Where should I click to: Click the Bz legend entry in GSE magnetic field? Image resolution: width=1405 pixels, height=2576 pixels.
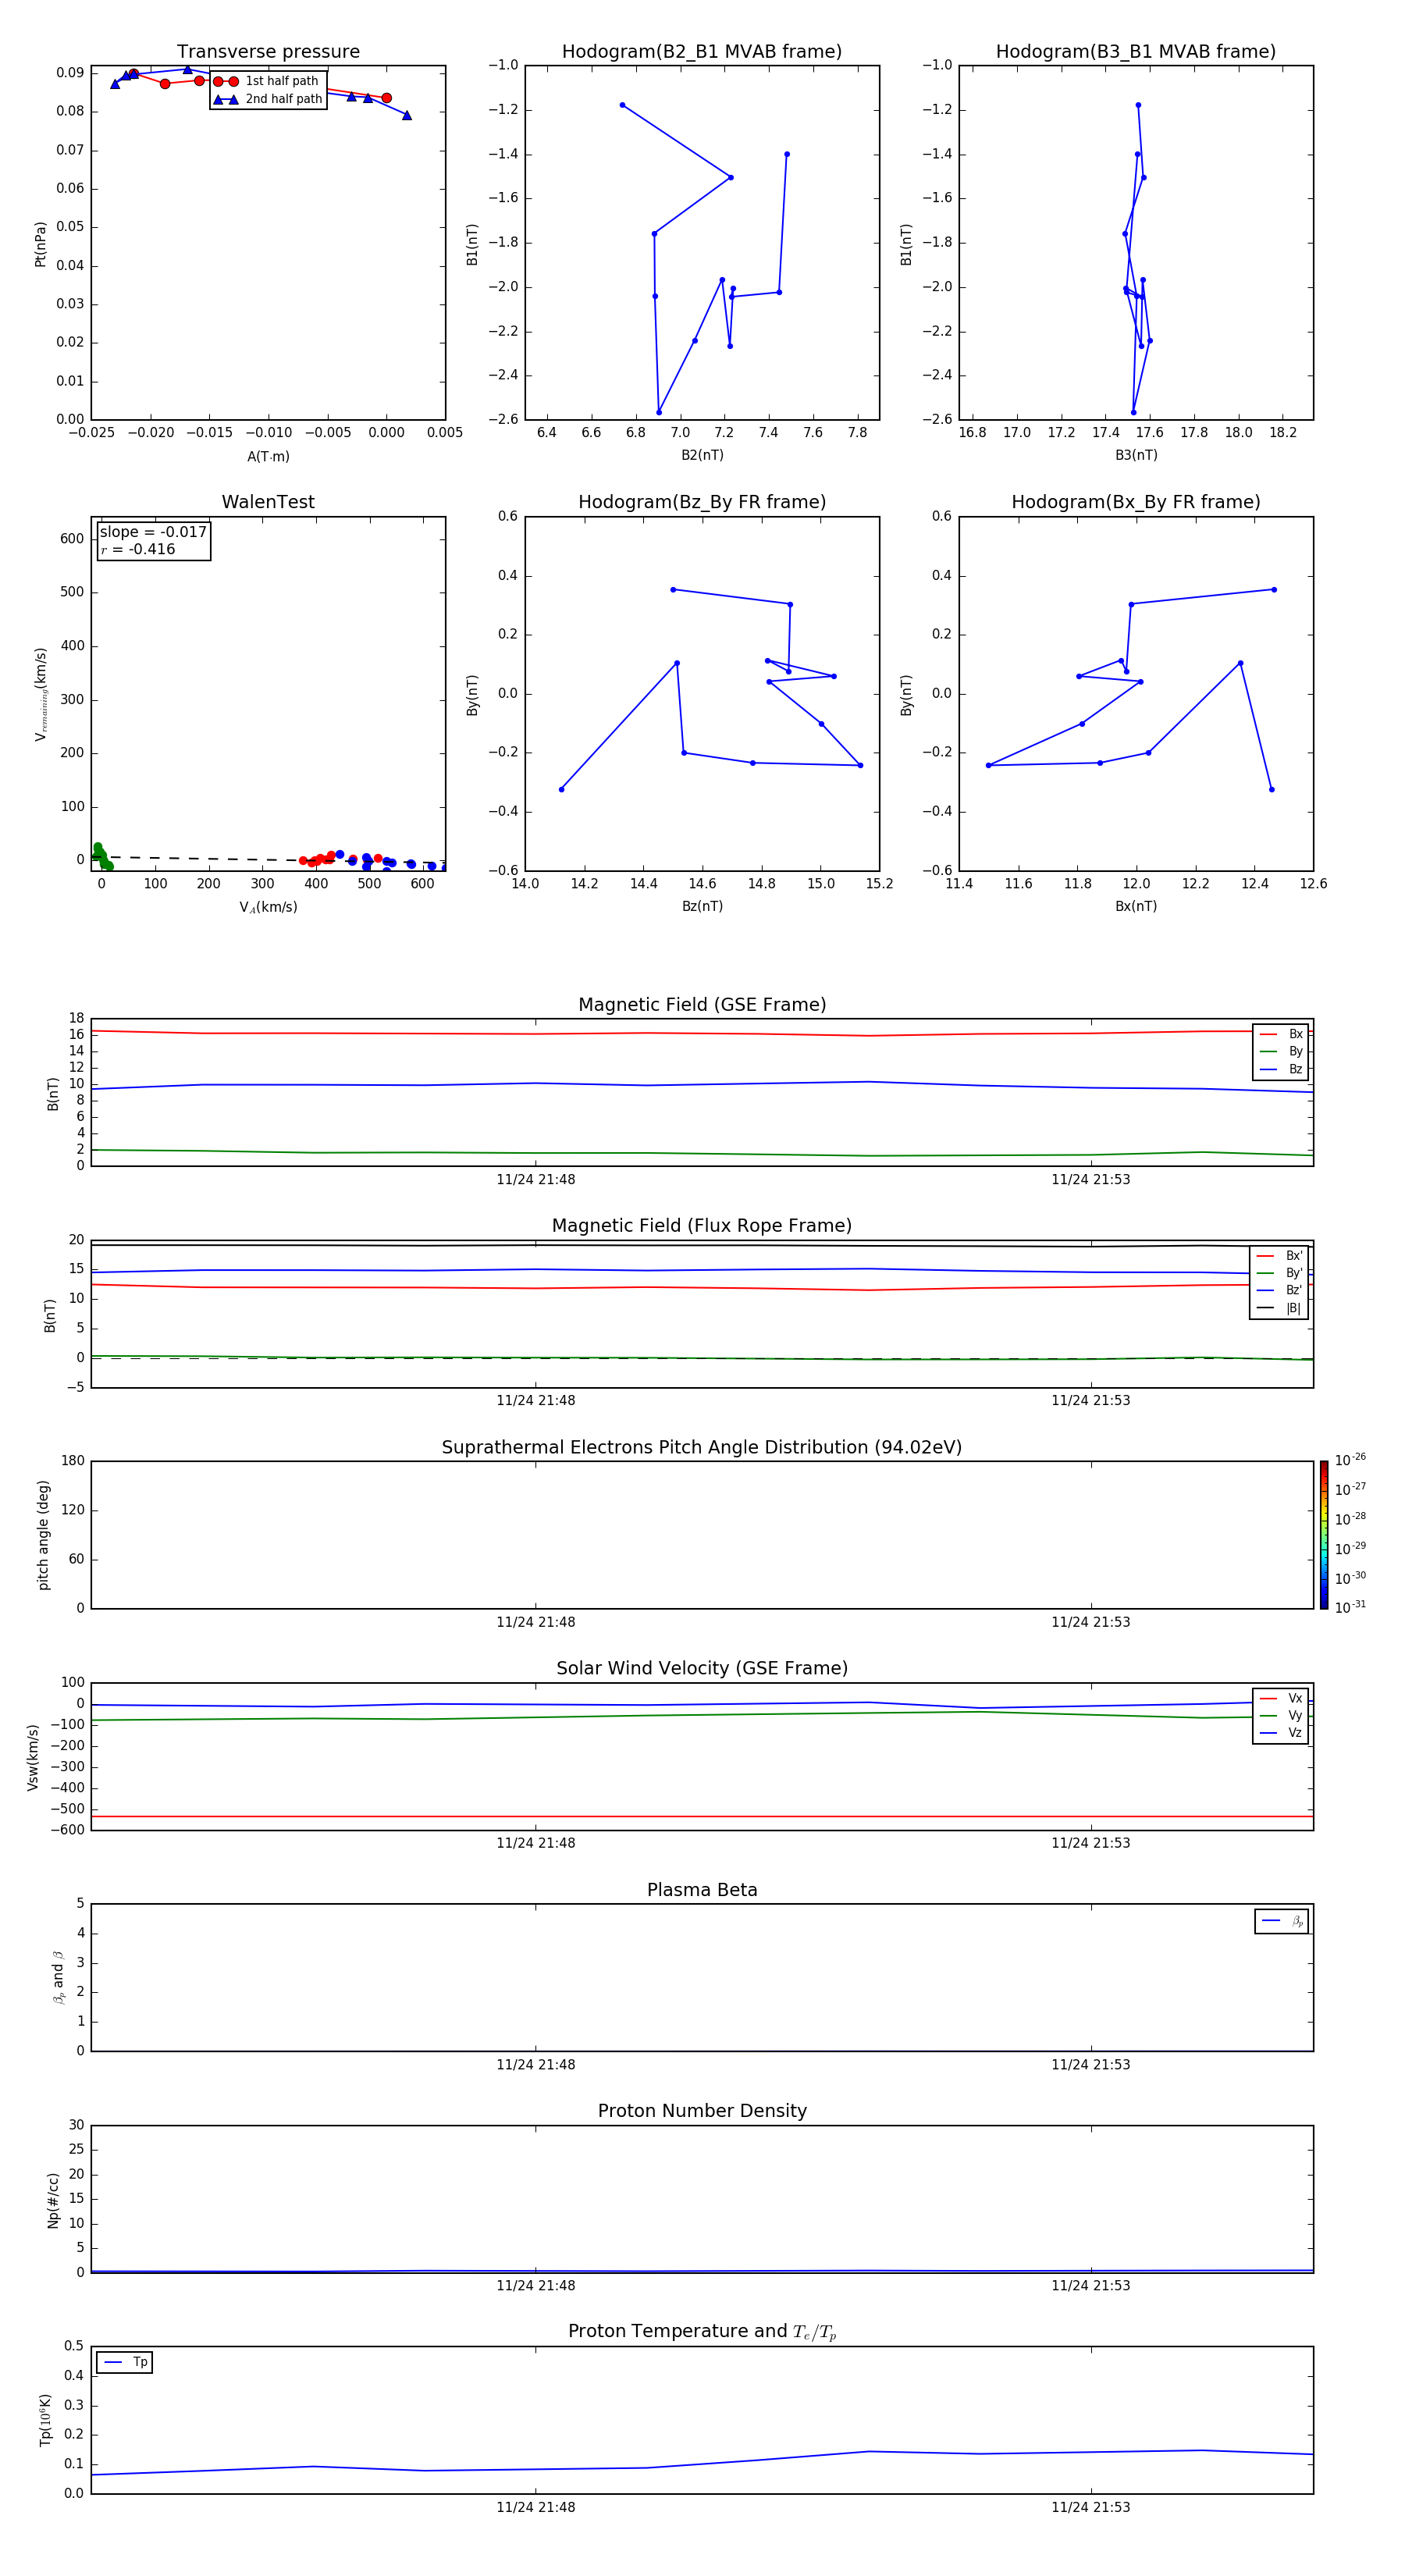(x=1281, y=1069)
